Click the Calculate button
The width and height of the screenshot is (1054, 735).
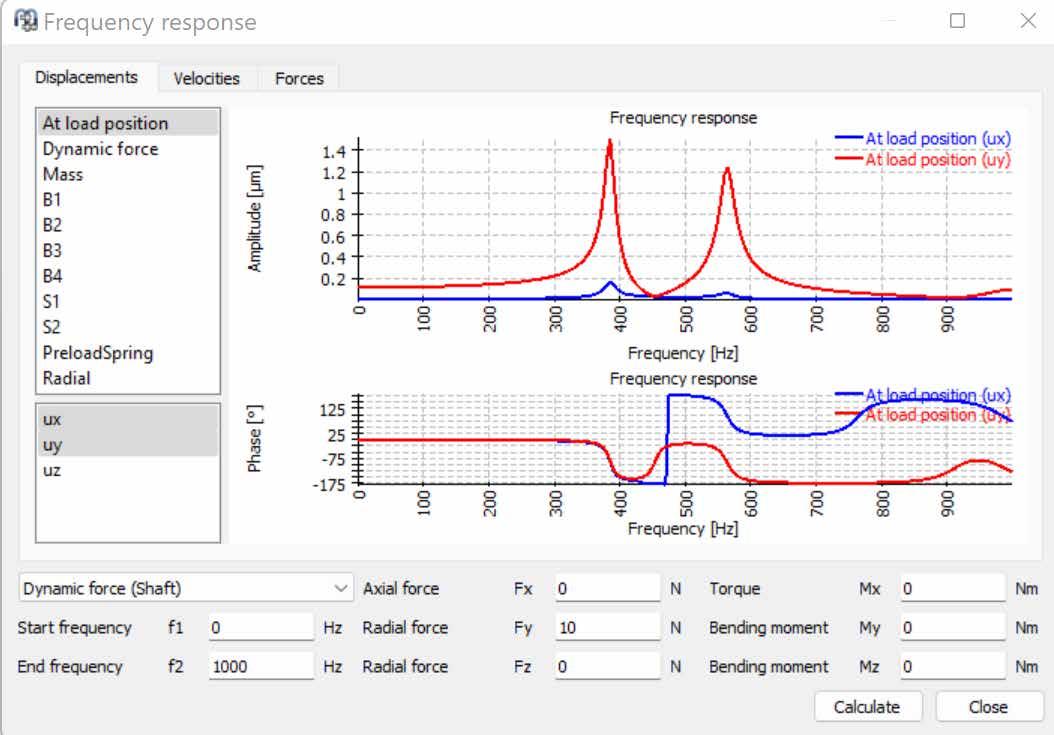[867, 707]
